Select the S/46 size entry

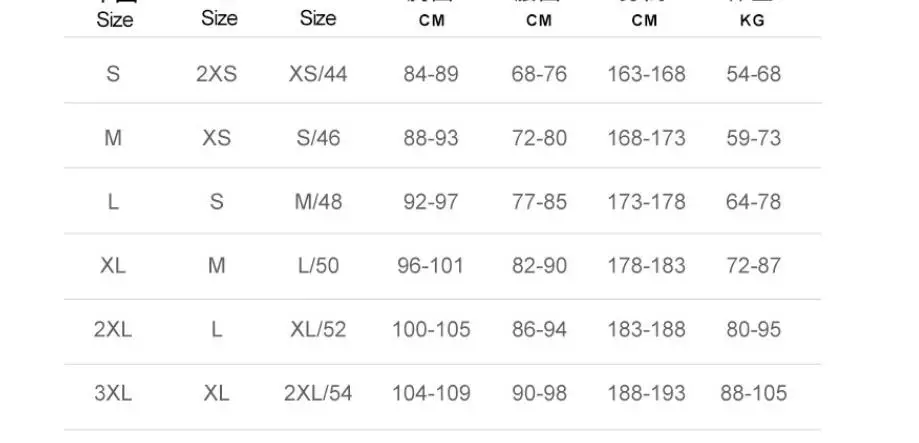click(318, 138)
